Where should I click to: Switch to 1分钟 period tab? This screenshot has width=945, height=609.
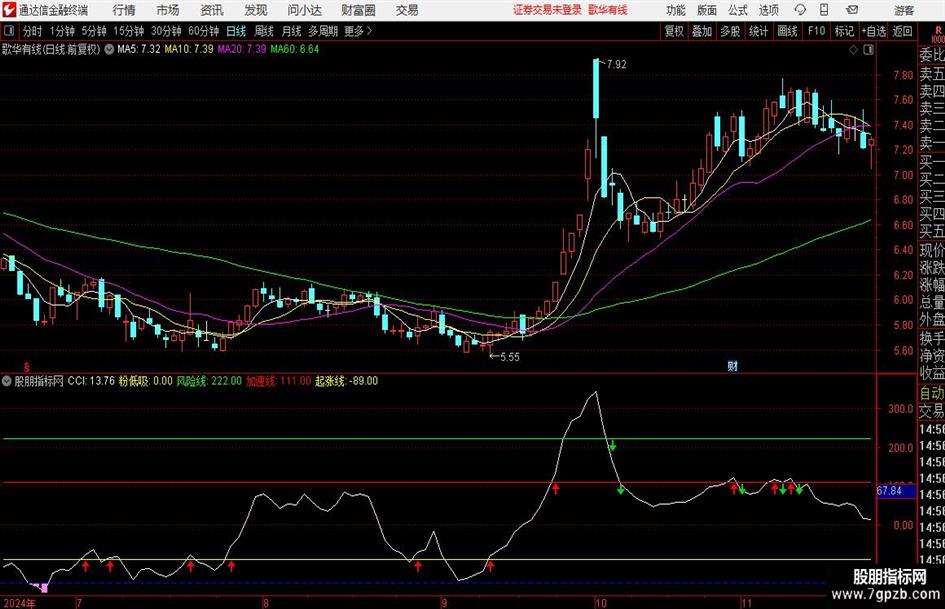pyautogui.click(x=62, y=31)
